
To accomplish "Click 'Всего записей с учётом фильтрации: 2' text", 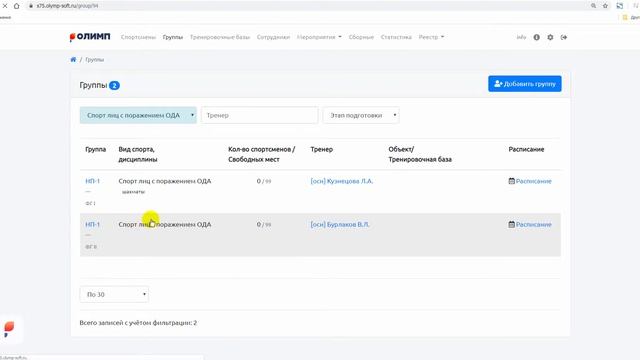I will 138,322.
